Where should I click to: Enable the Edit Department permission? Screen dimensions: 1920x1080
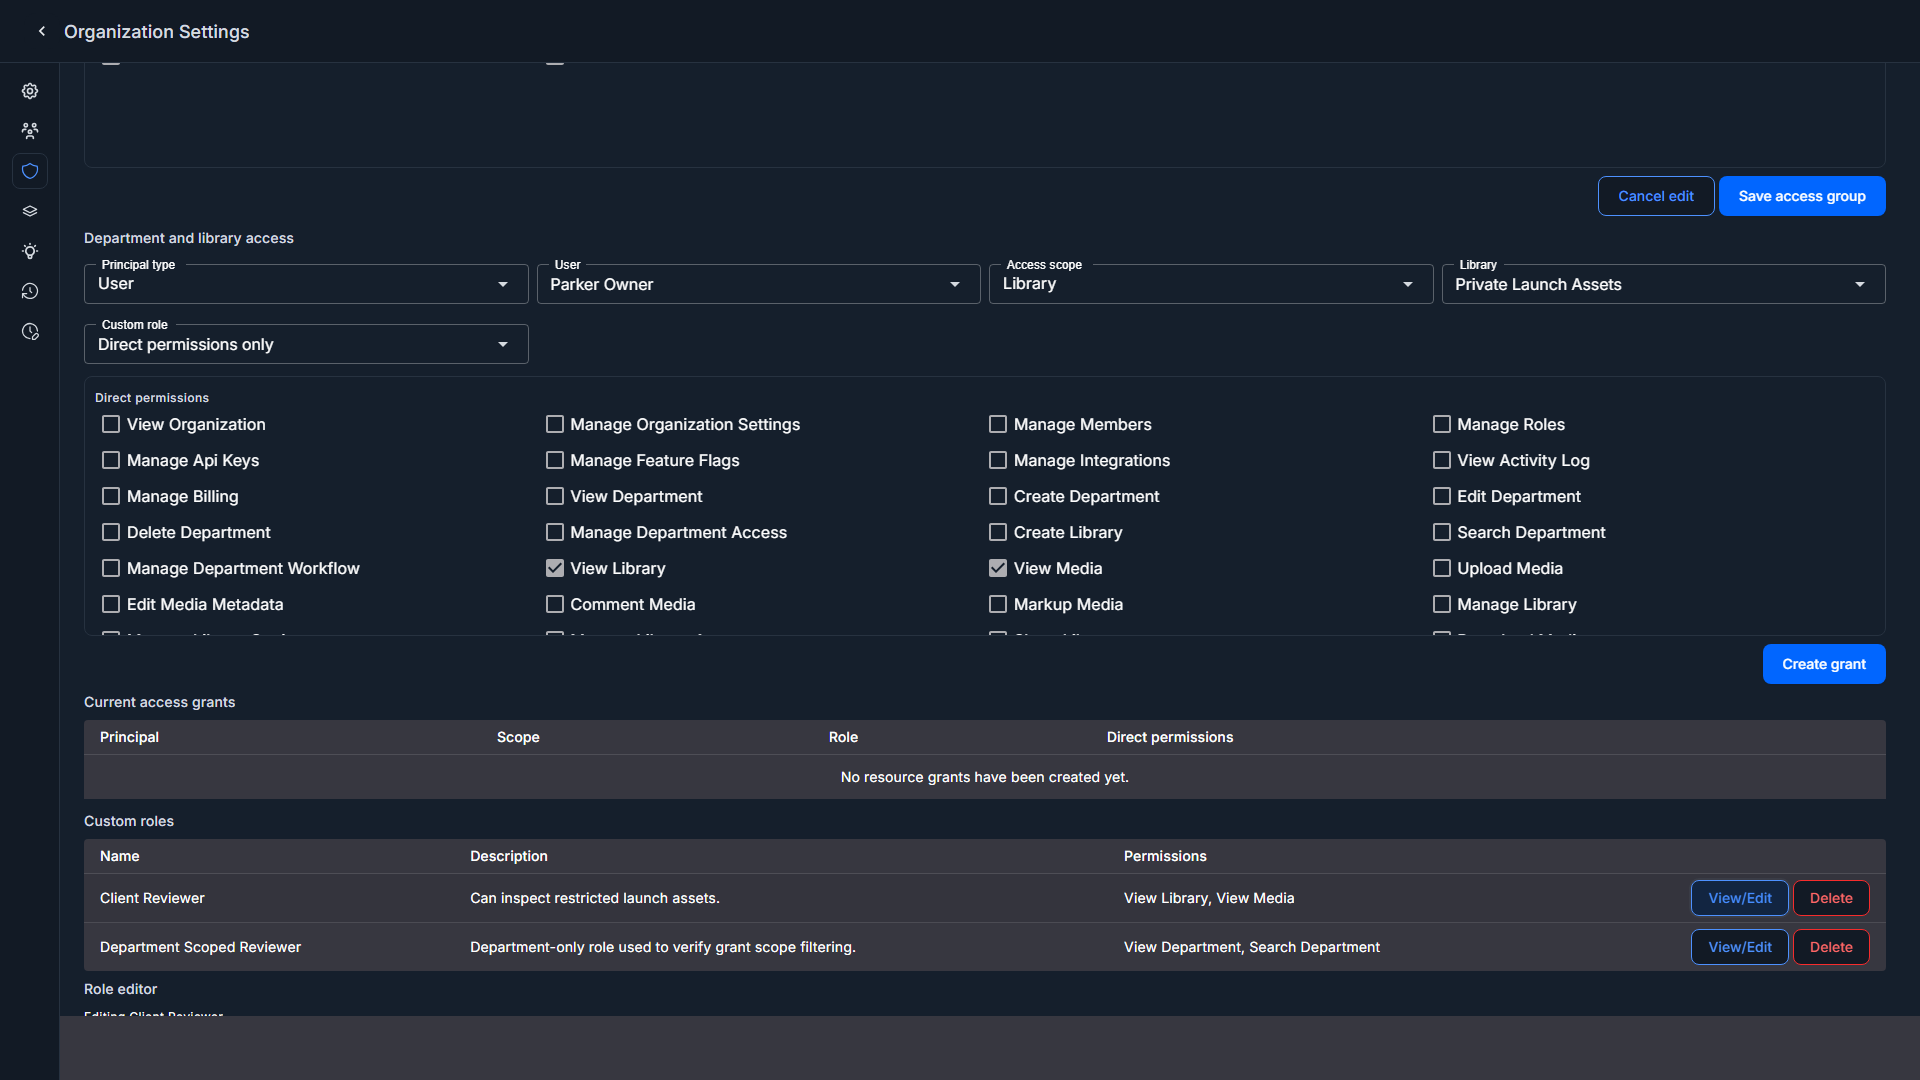[1442, 496]
